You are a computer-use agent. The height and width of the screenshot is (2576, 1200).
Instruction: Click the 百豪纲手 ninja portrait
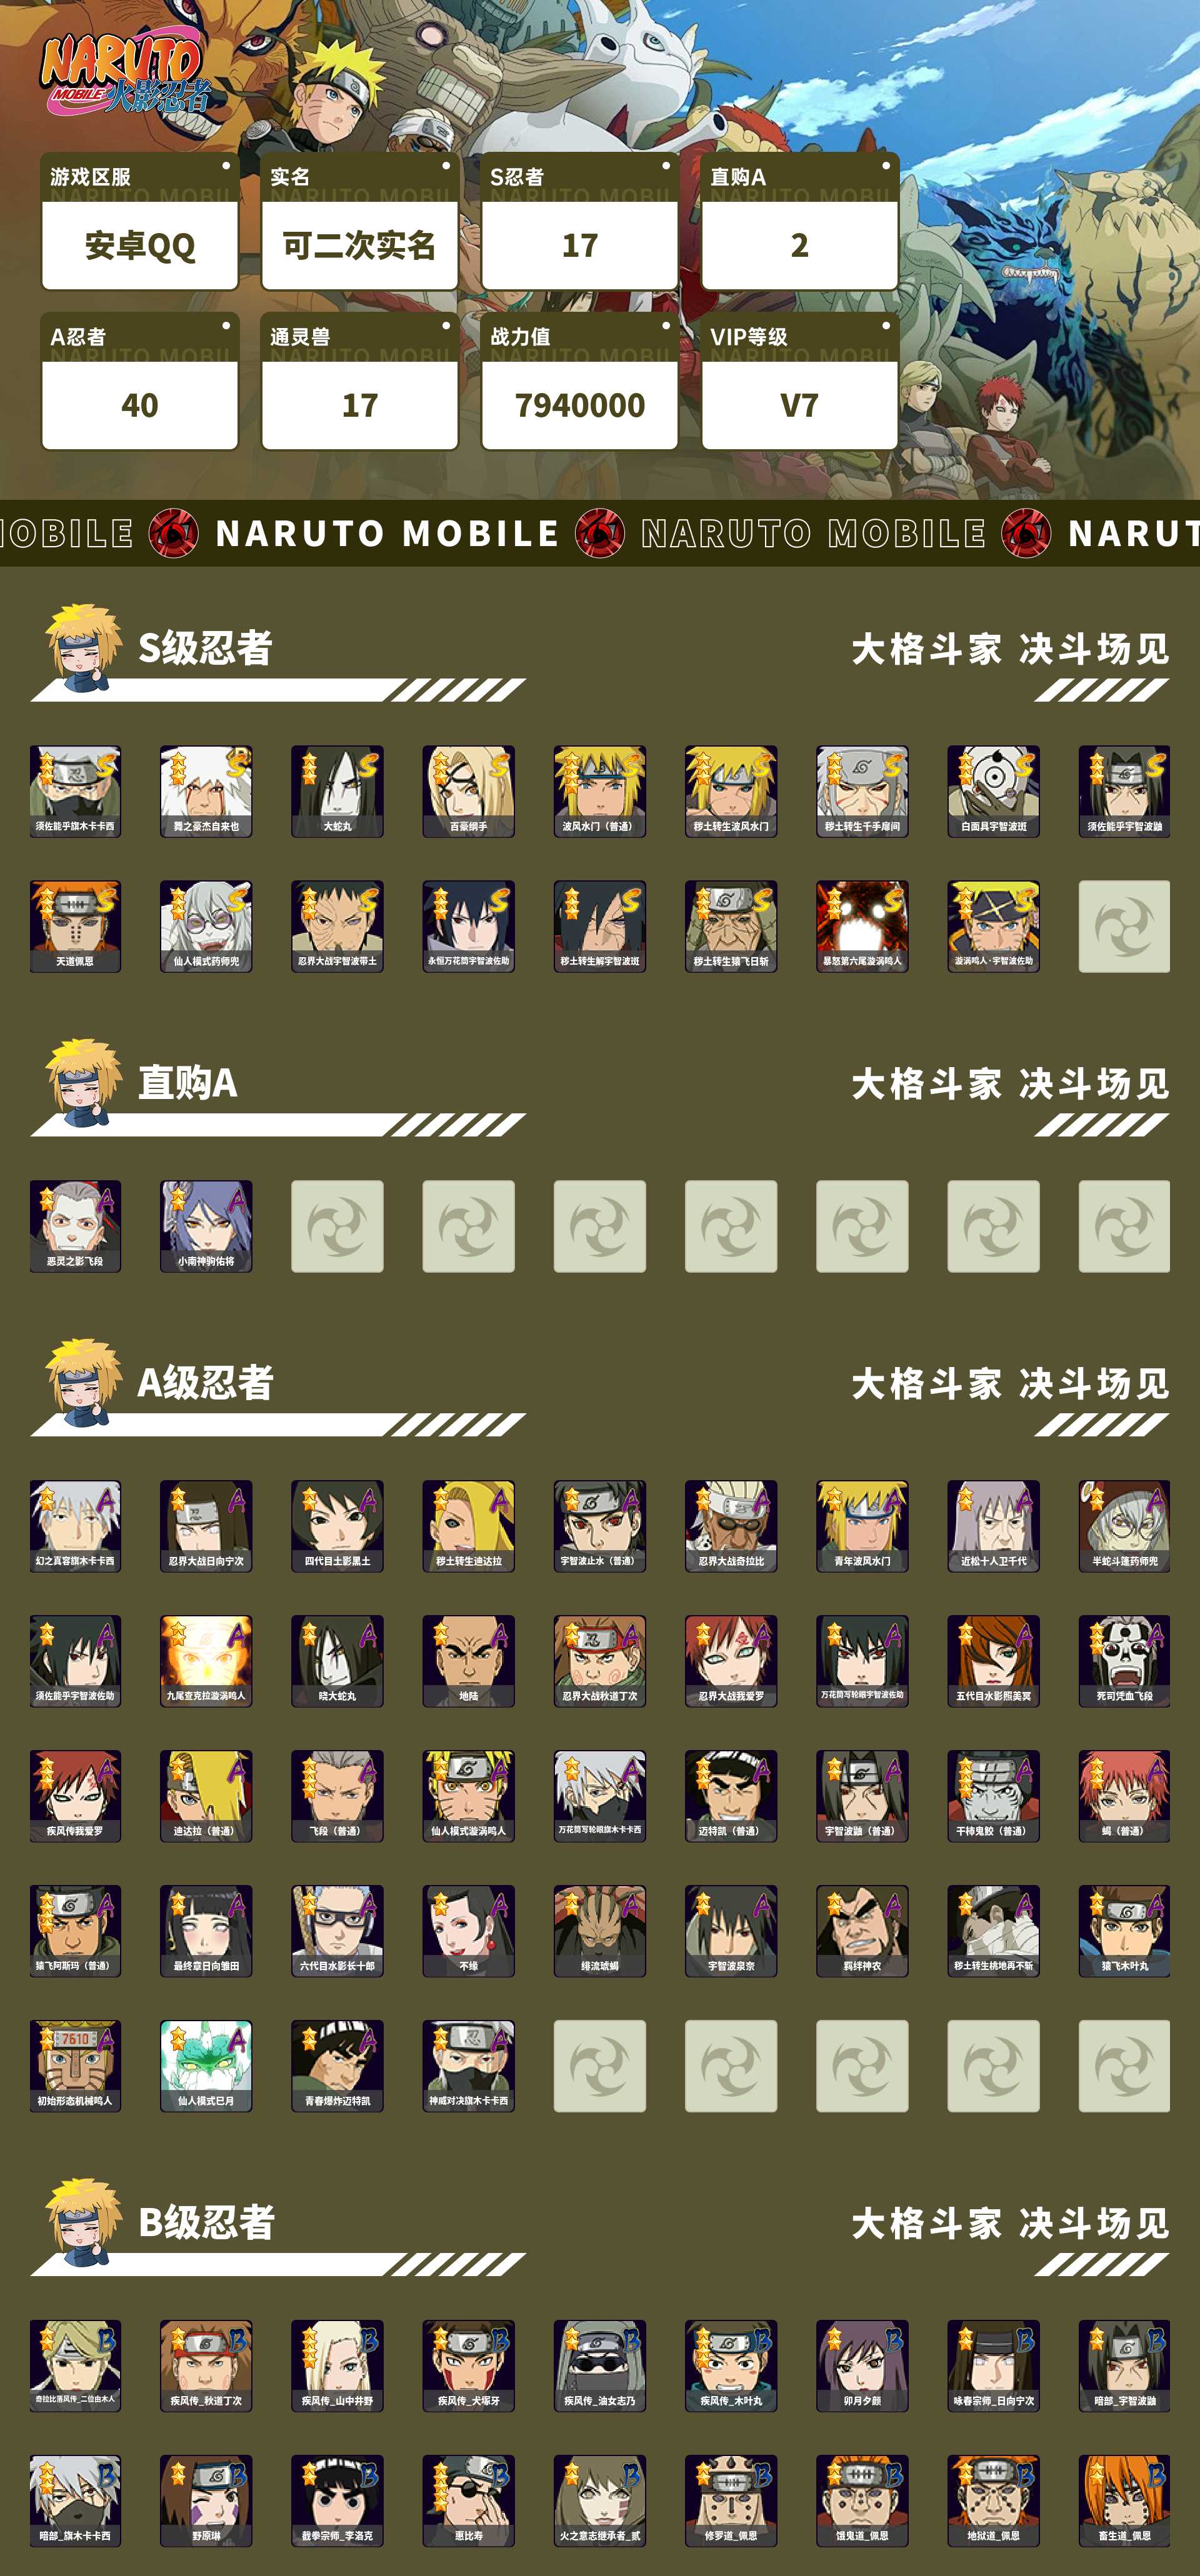(468, 791)
